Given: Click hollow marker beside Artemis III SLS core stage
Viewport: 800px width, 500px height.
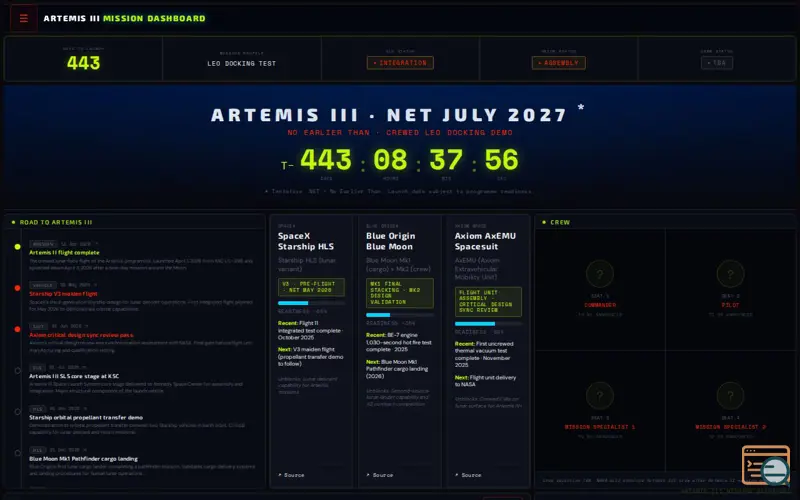Looking at the screenshot, I should [x=17, y=371].
